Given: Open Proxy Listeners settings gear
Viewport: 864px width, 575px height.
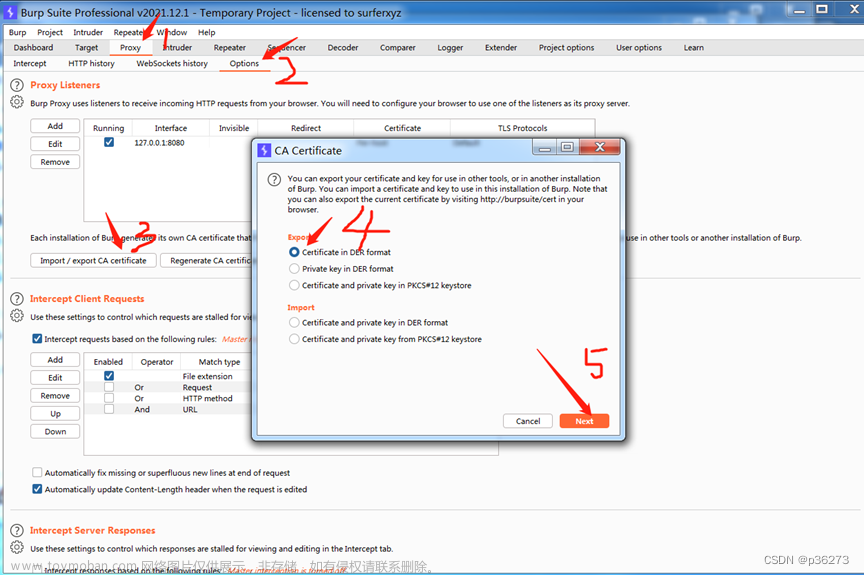Looking at the screenshot, I should (17, 102).
